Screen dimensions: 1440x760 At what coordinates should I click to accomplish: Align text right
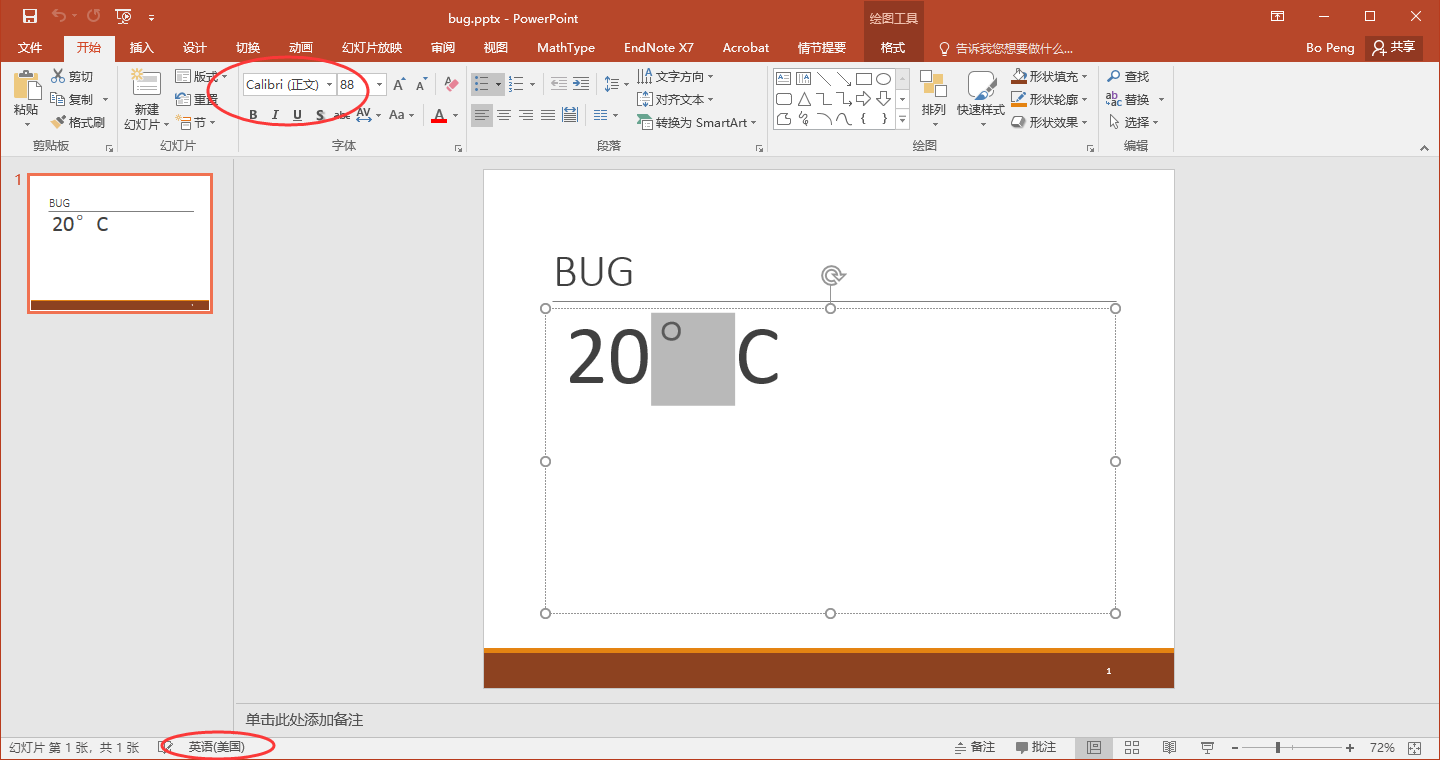pyautogui.click(x=526, y=115)
